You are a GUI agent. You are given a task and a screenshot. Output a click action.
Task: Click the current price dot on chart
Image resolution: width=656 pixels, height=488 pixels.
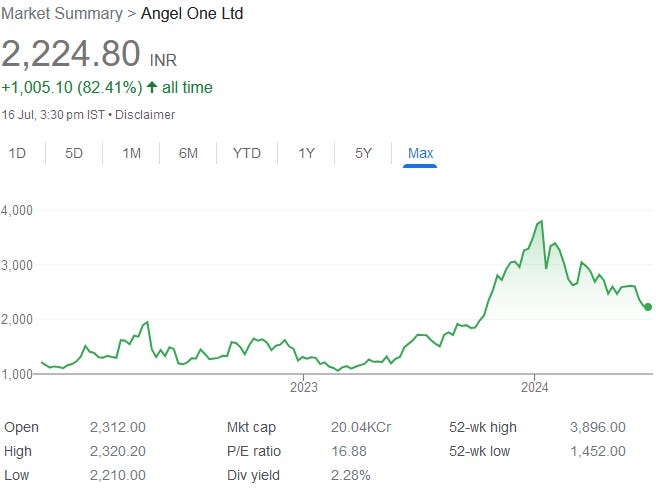point(648,307)
